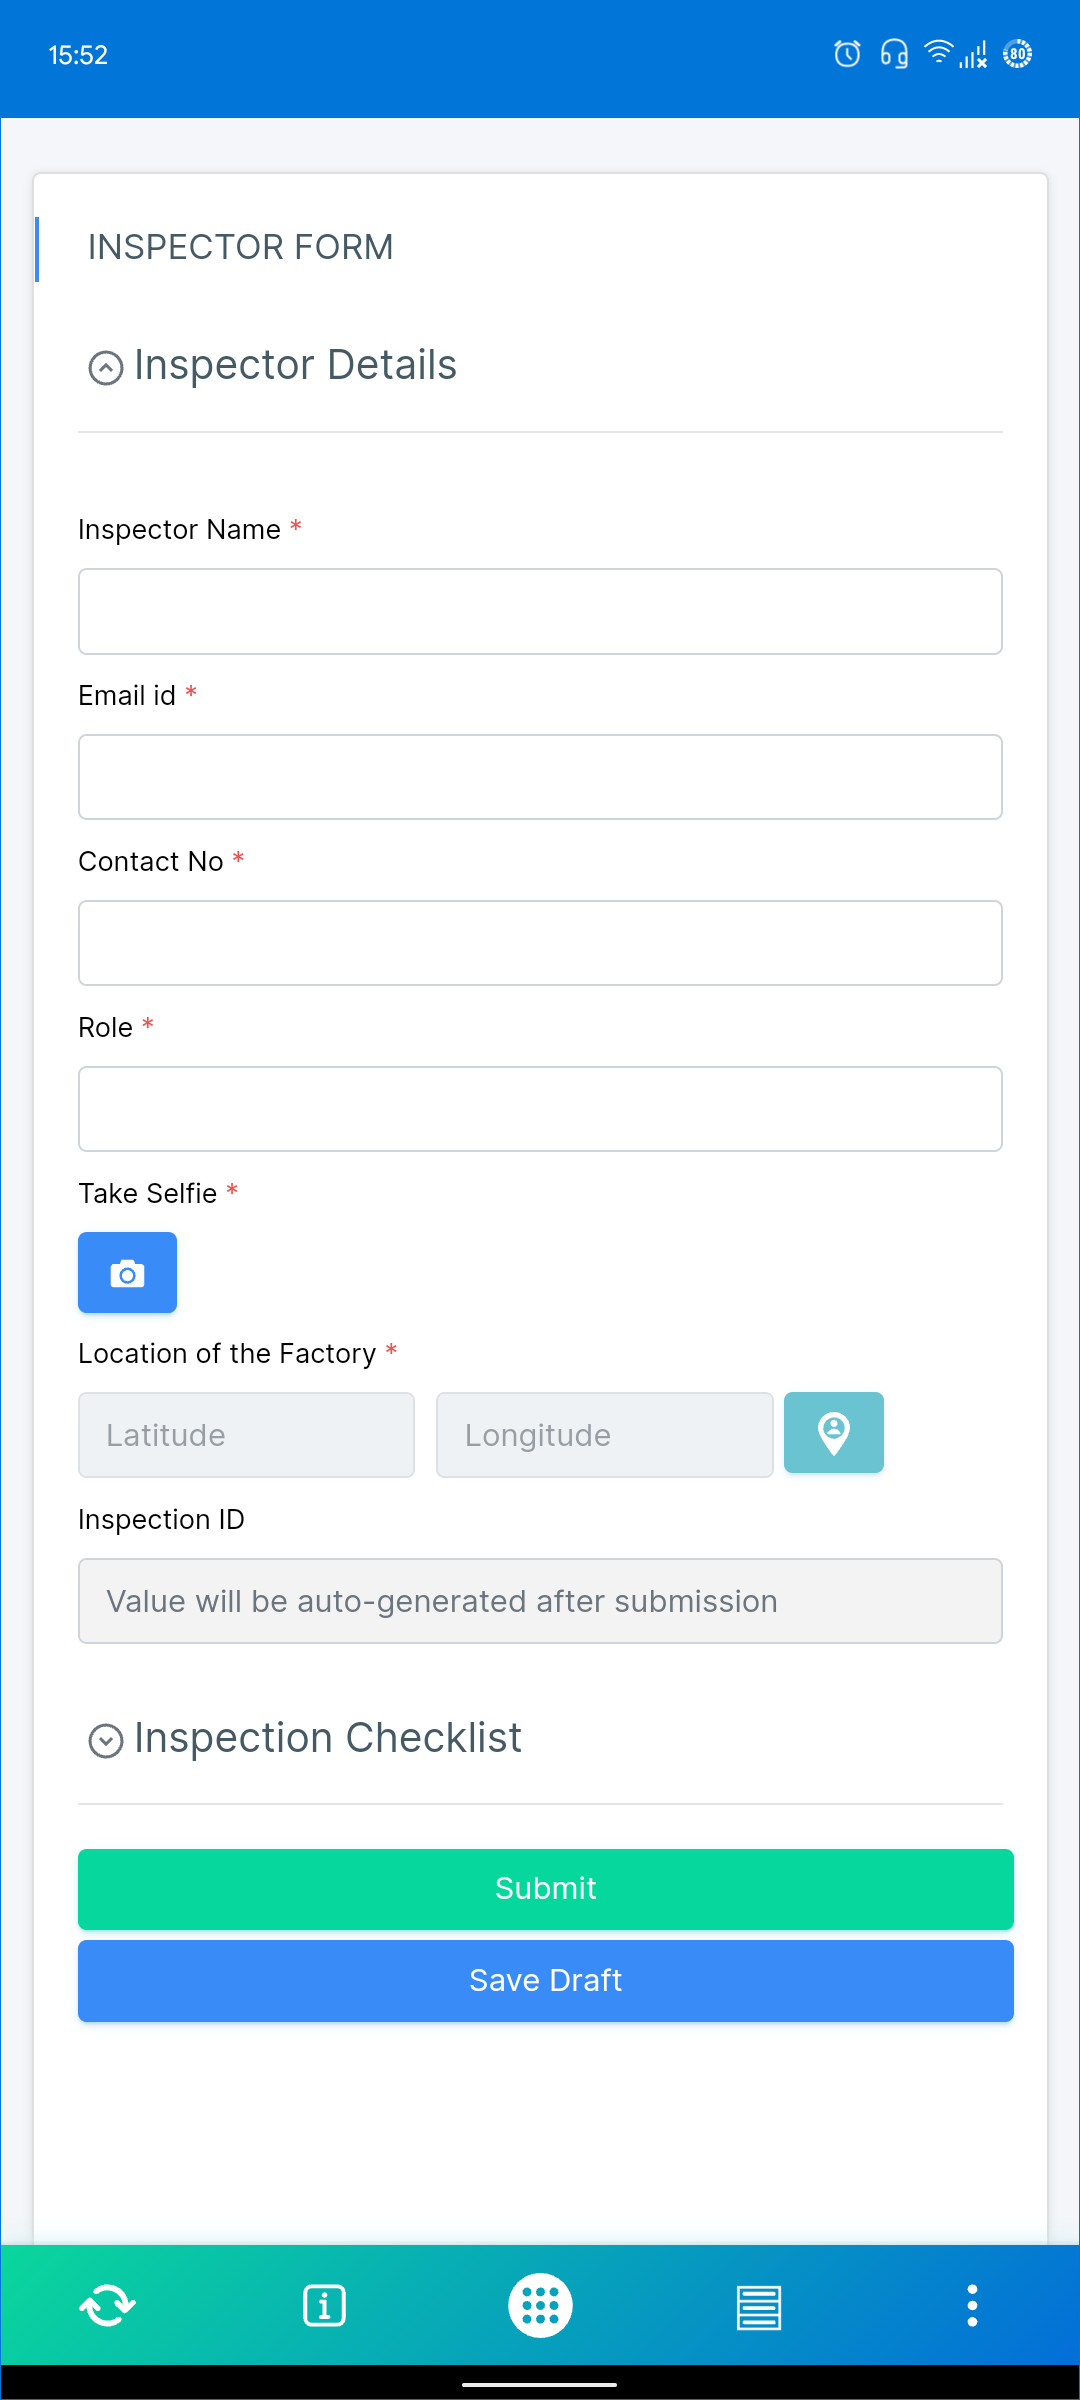The image size is (1080, 2400).
Task: Open the three-dot overflow menu
Action: click(x=972, y=2304)
